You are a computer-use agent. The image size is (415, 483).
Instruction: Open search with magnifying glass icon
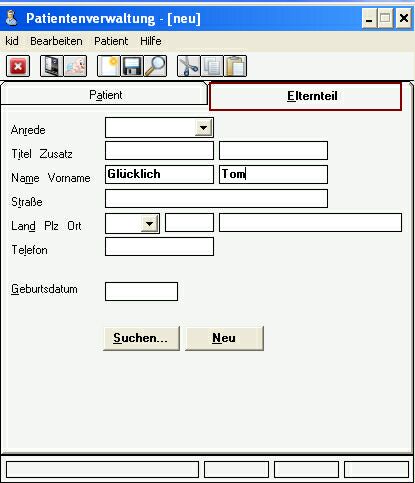[155, 66]
